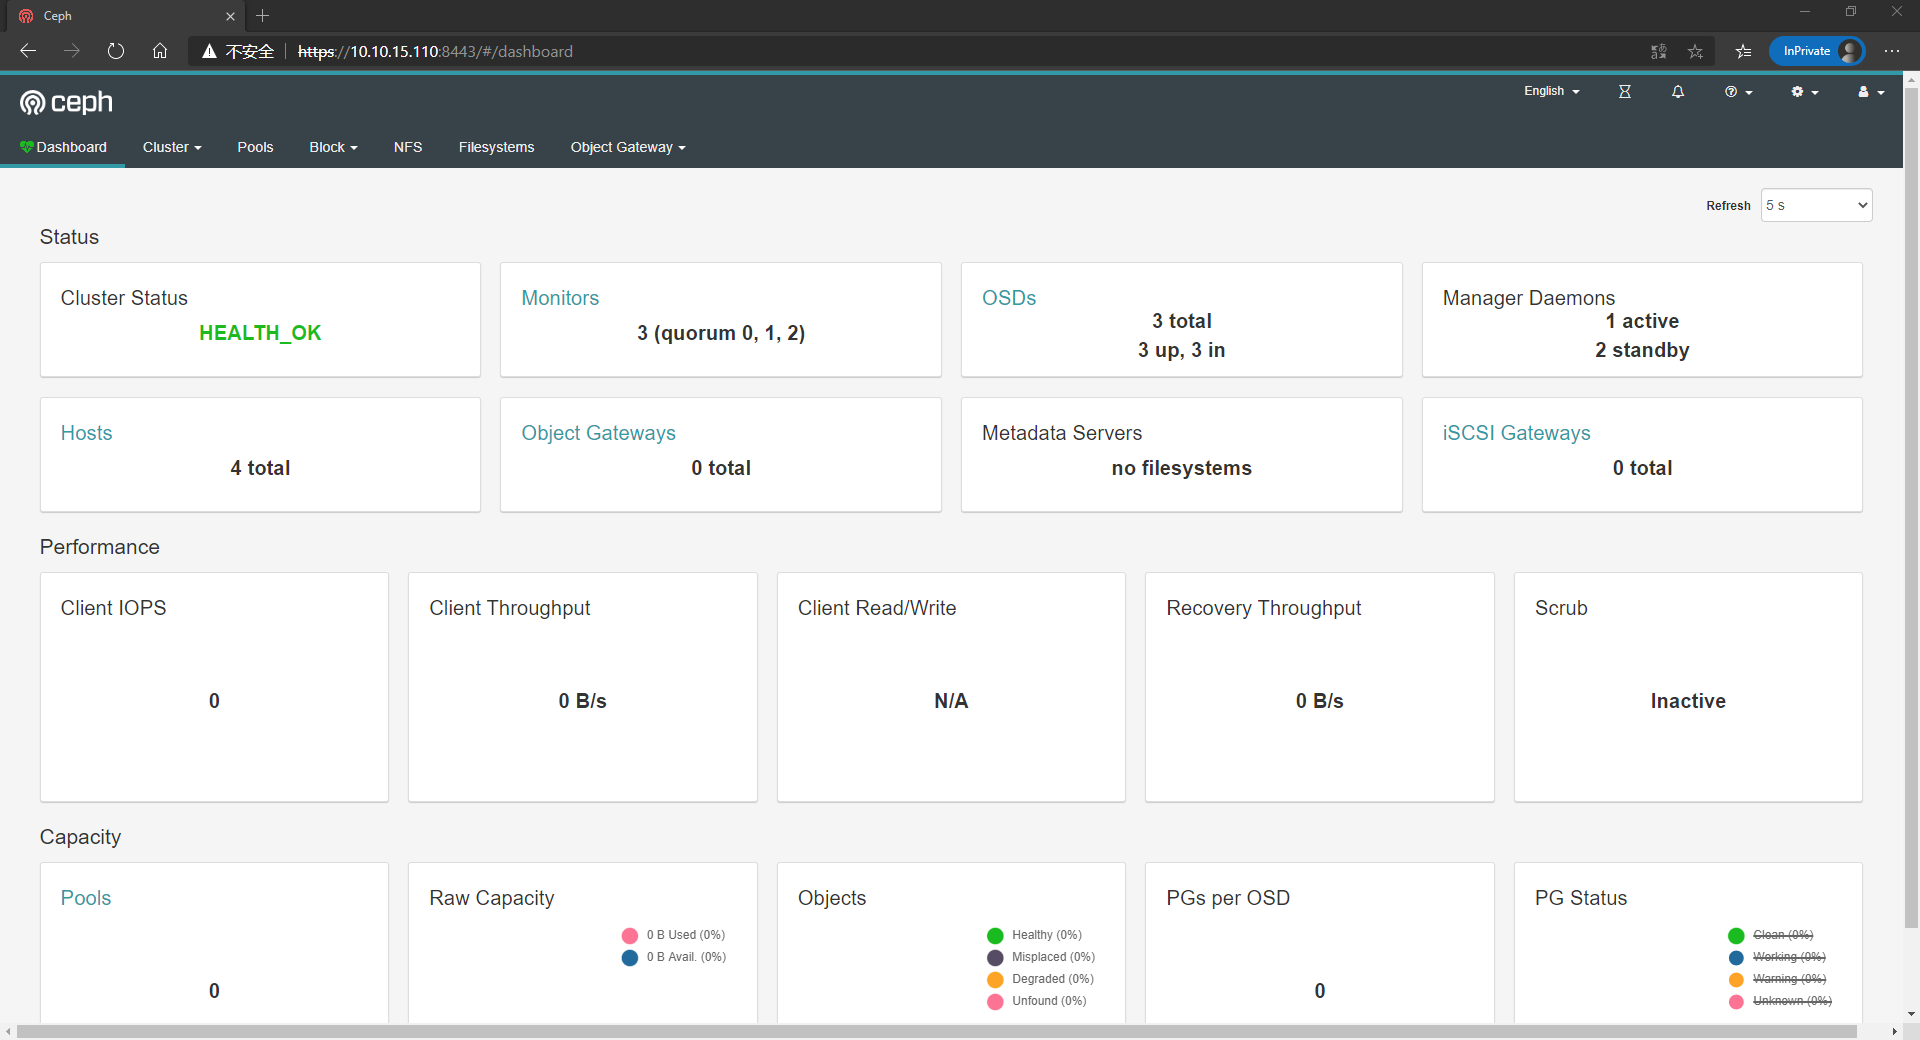This screenshot has height=1040, width=1920.
Task: Toggle the Clean legend entry in PG Status
Action: [1782, 935]
